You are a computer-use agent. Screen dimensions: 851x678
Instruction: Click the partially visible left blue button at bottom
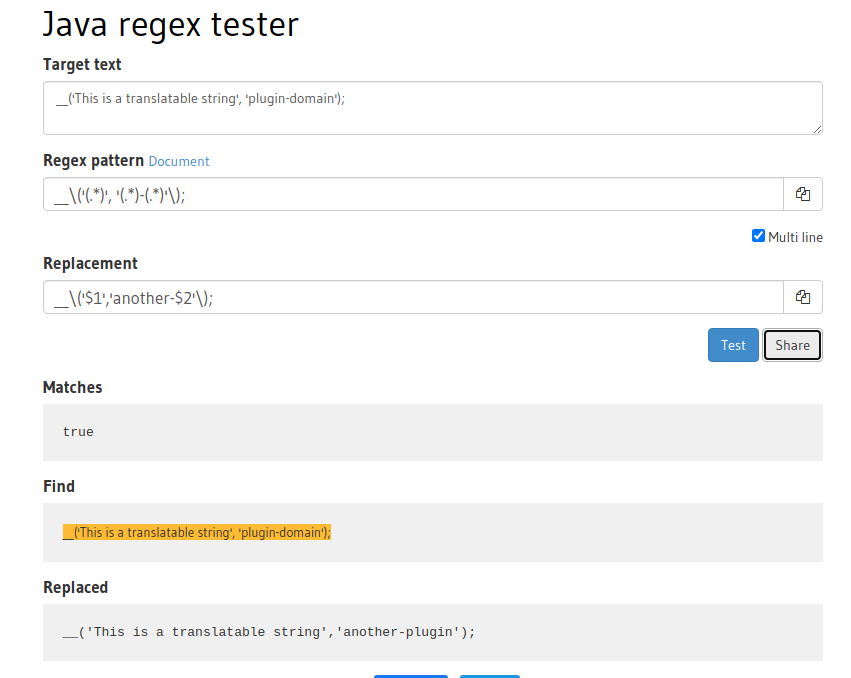click(411, 676)
